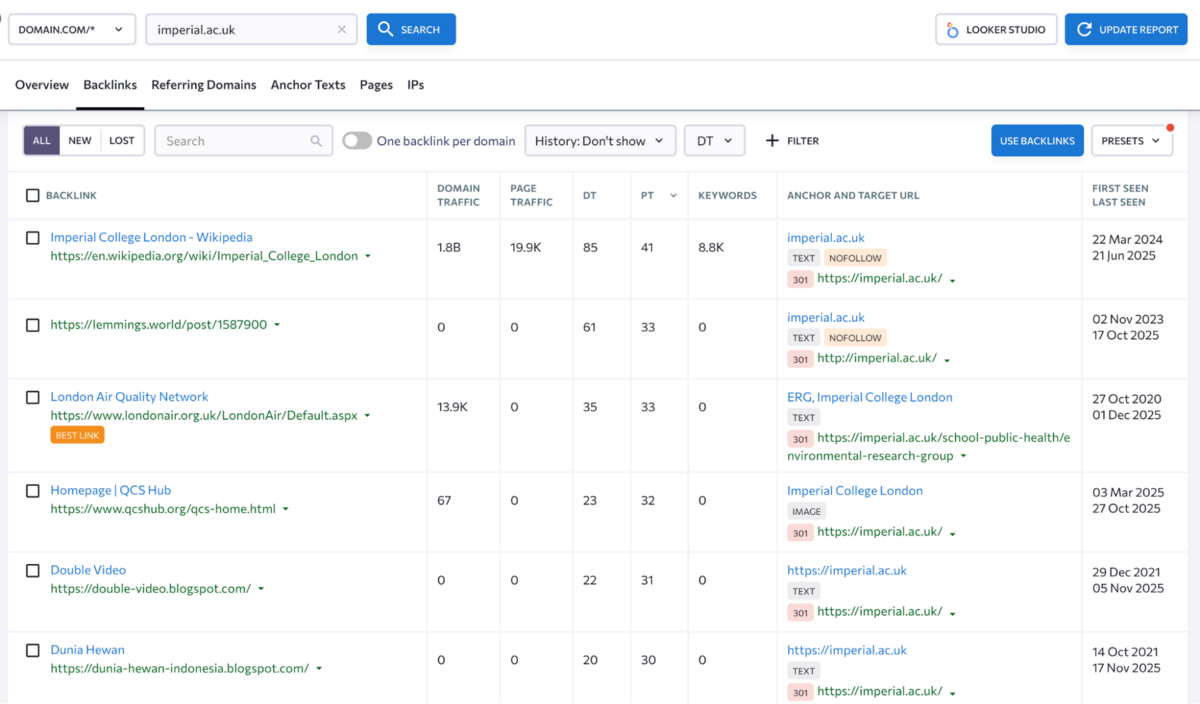Image resolution: width=1200 pixels, height=704 pixels.
Task: Open the Double Video title link
Action: [88, 570]
